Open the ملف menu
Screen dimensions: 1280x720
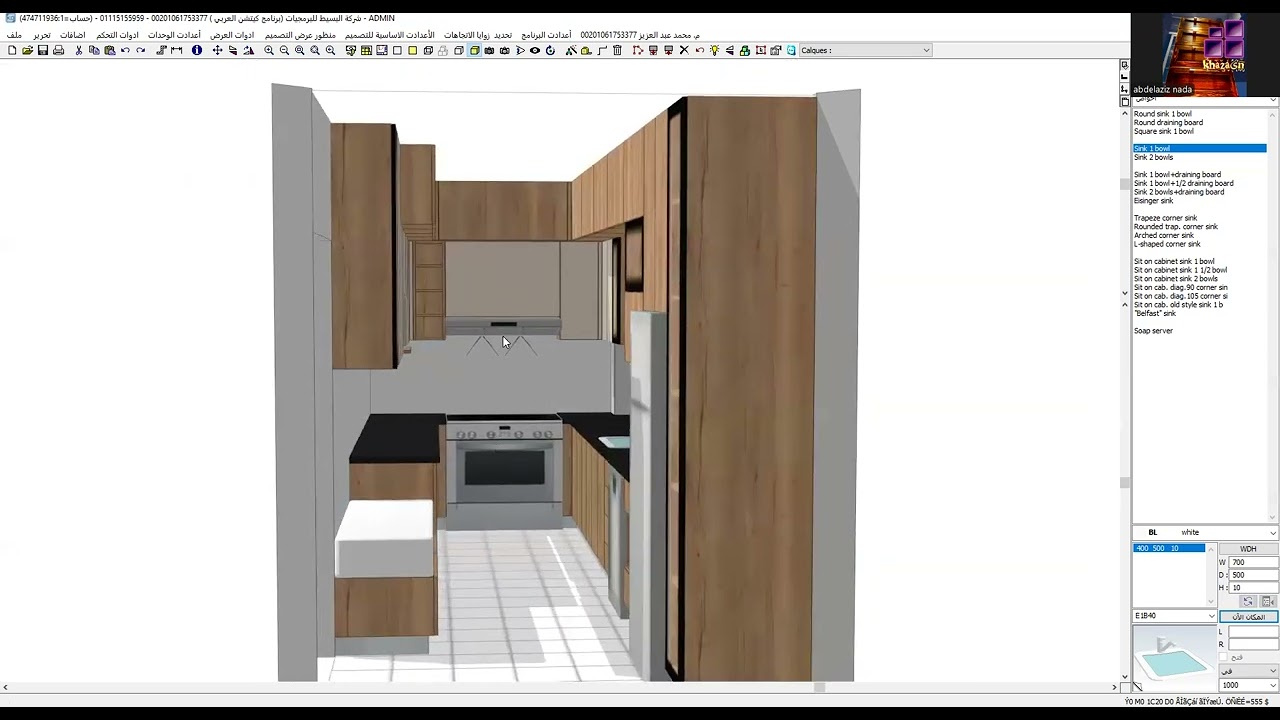[14, 35]
